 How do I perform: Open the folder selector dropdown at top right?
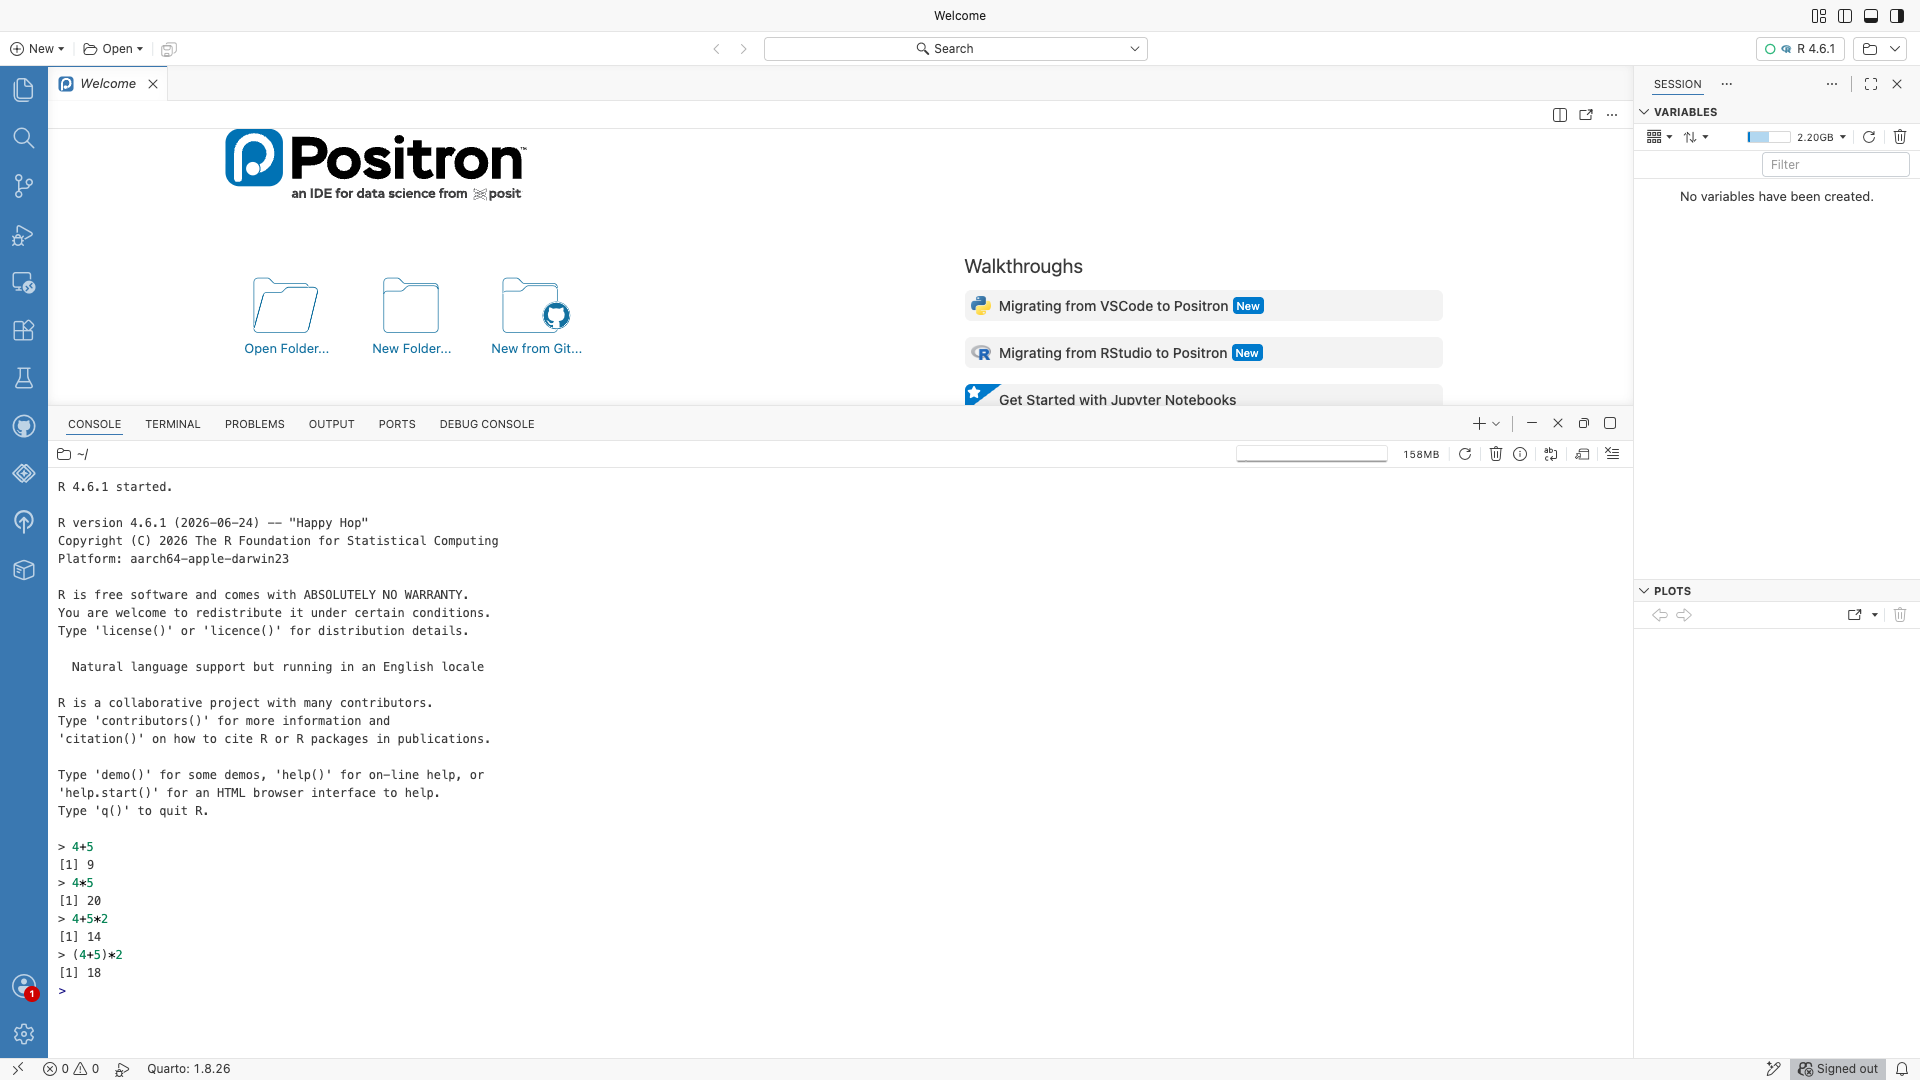1881,49
